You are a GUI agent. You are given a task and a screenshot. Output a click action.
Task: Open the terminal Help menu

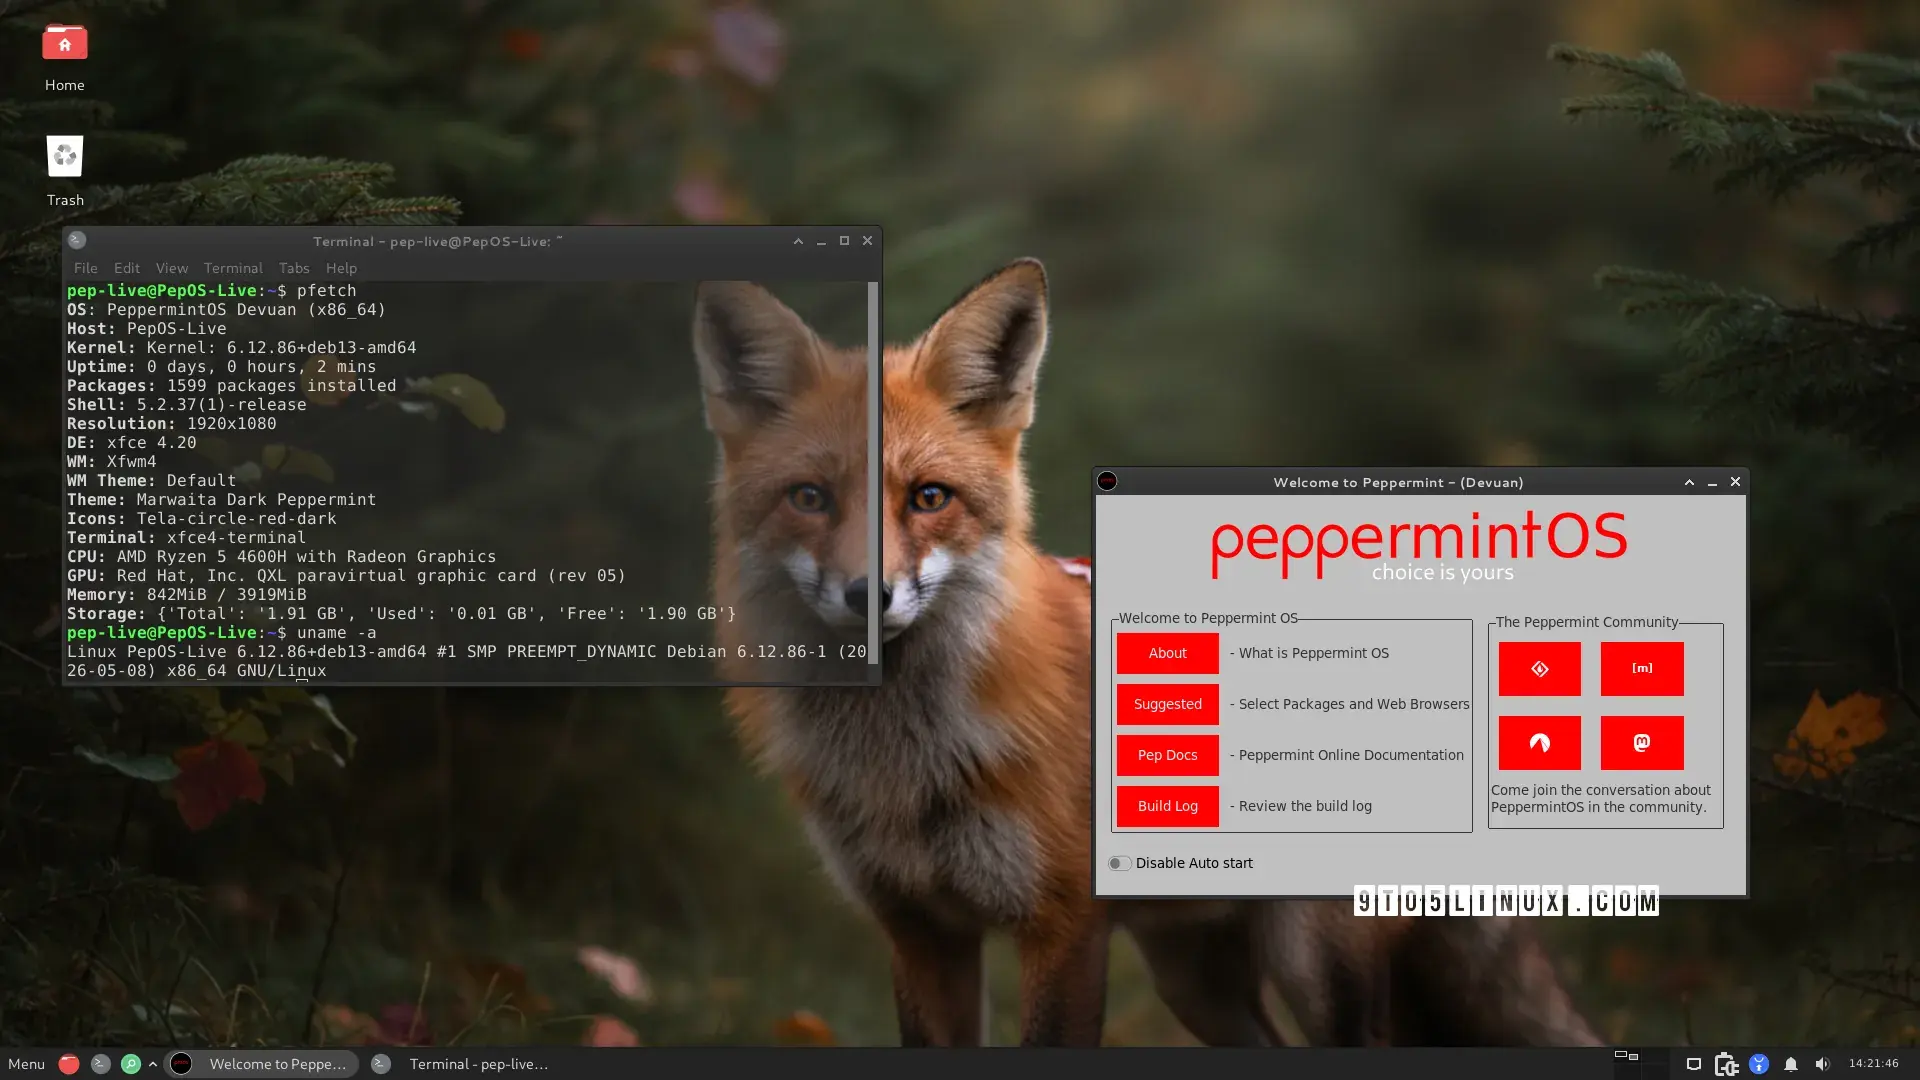pos(341,268)
